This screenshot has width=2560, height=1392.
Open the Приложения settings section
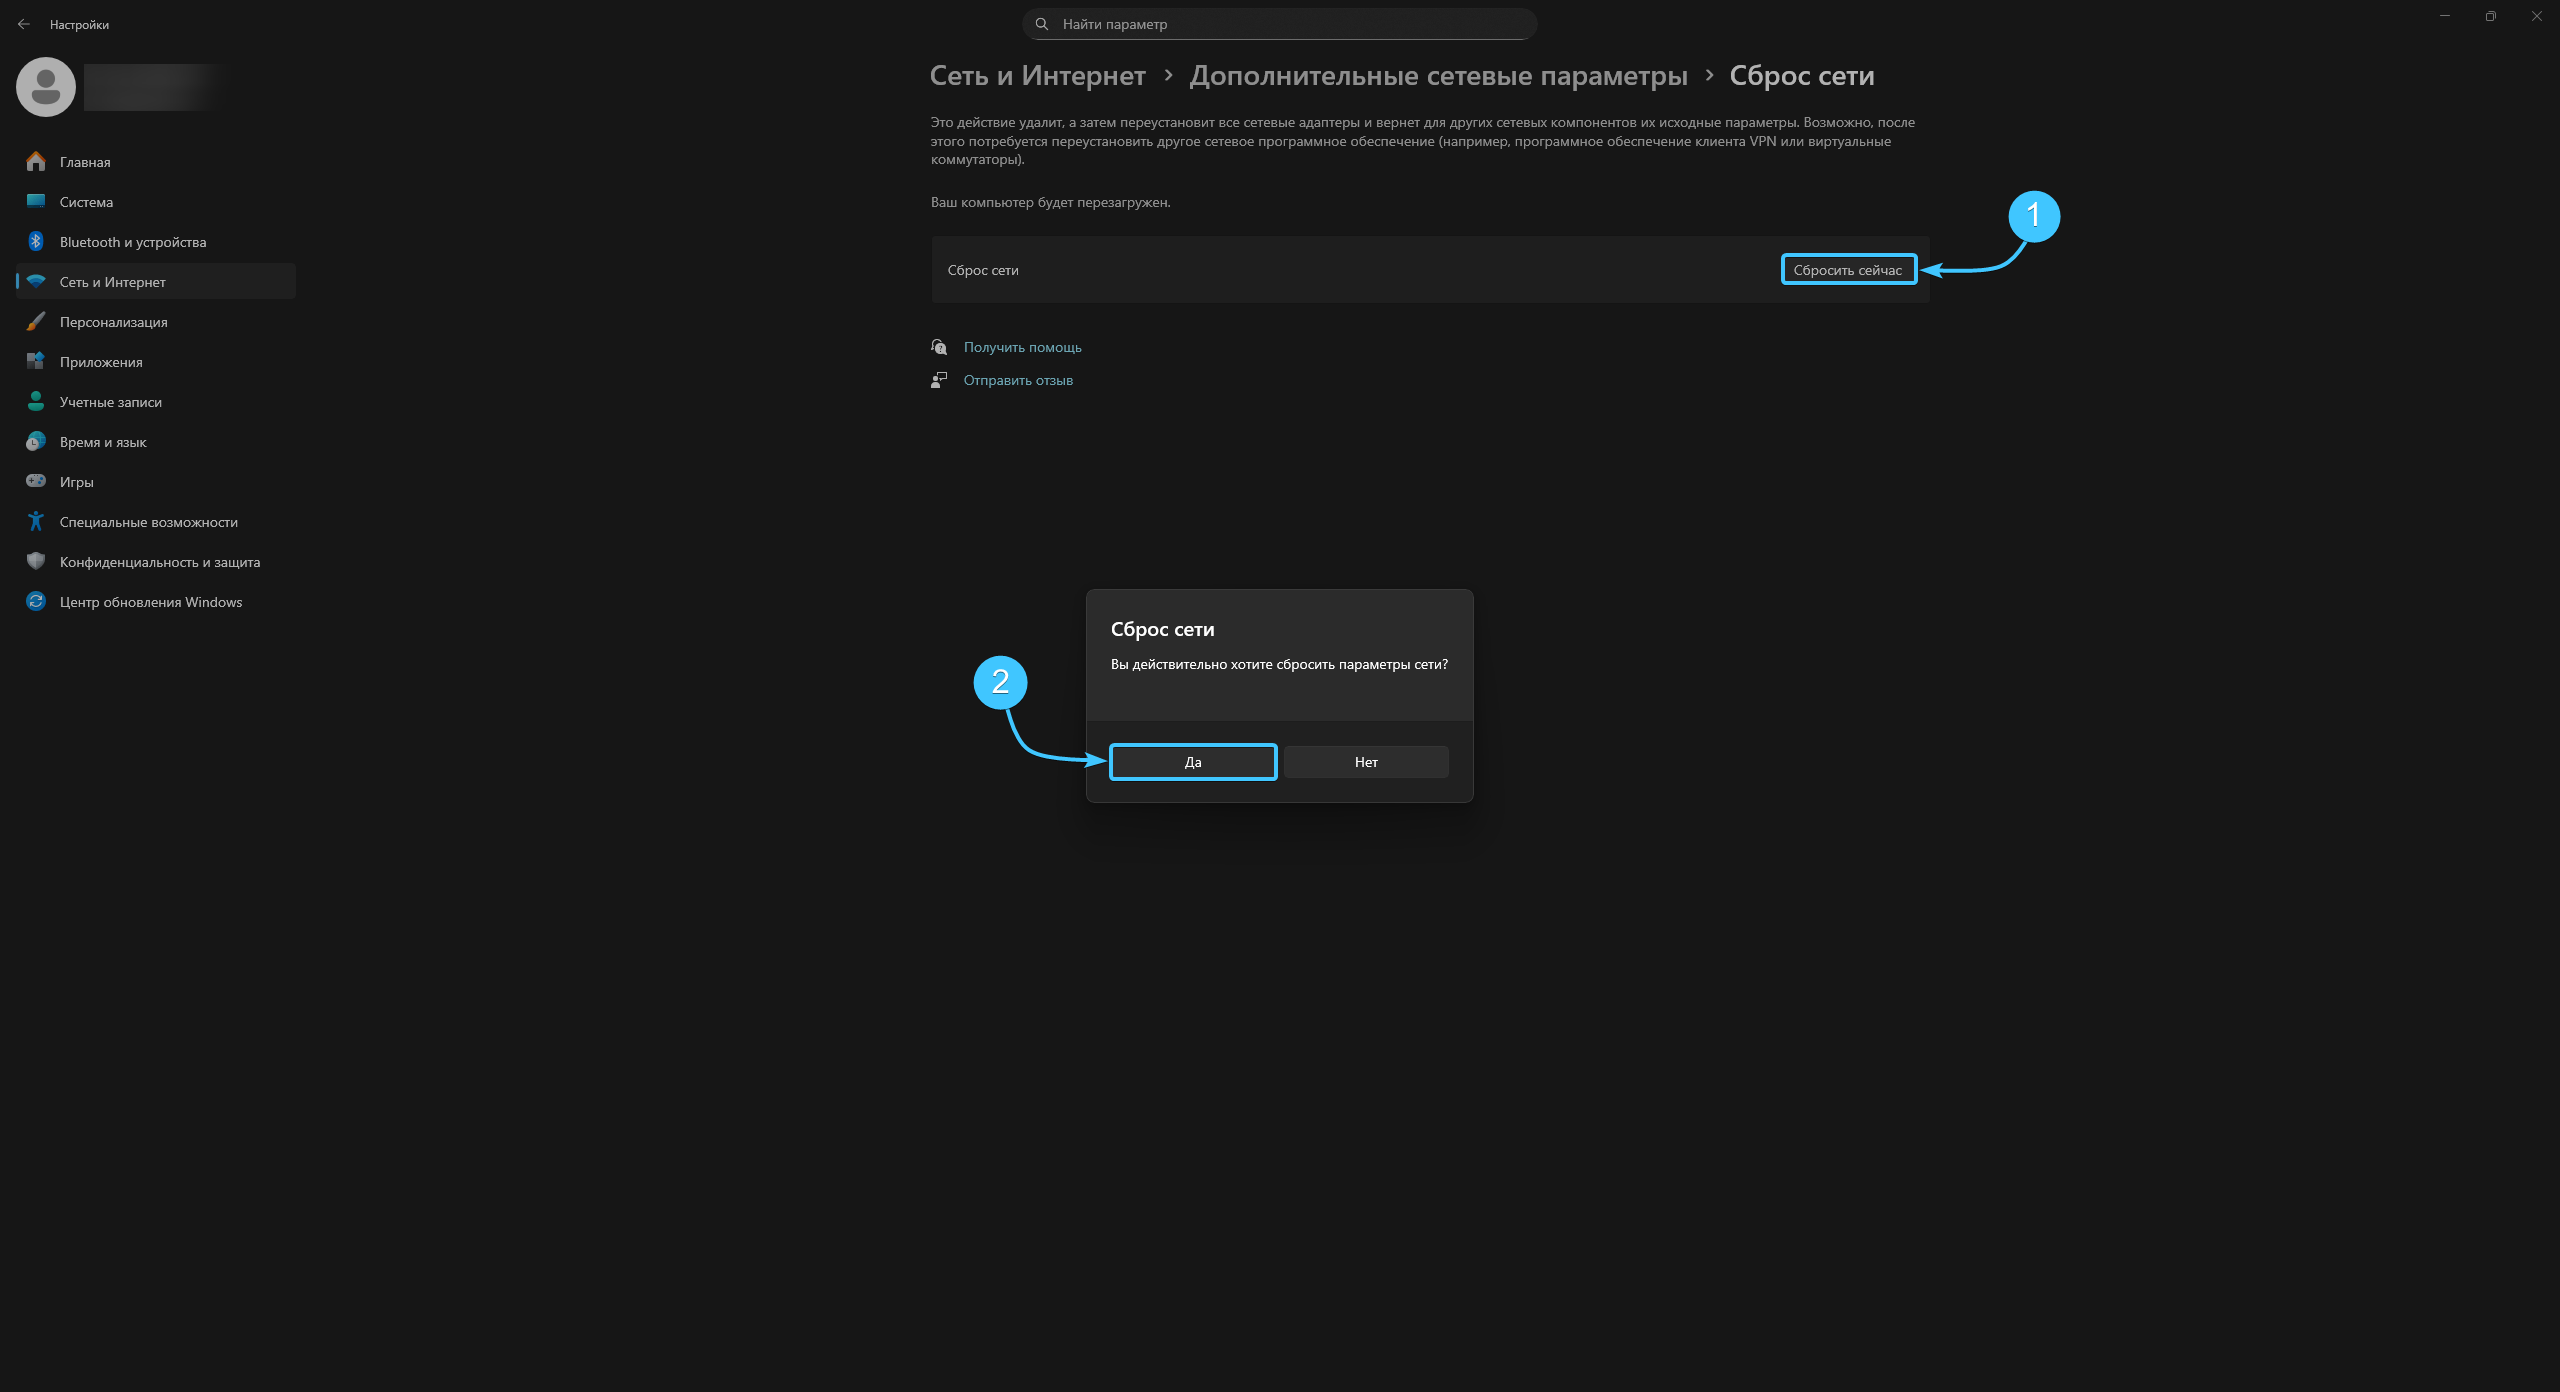(x=101, y=362)
